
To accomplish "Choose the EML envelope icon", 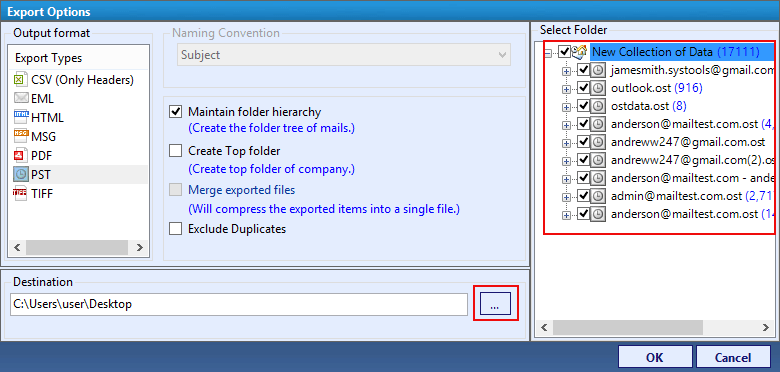I will [x=21, y=99].
